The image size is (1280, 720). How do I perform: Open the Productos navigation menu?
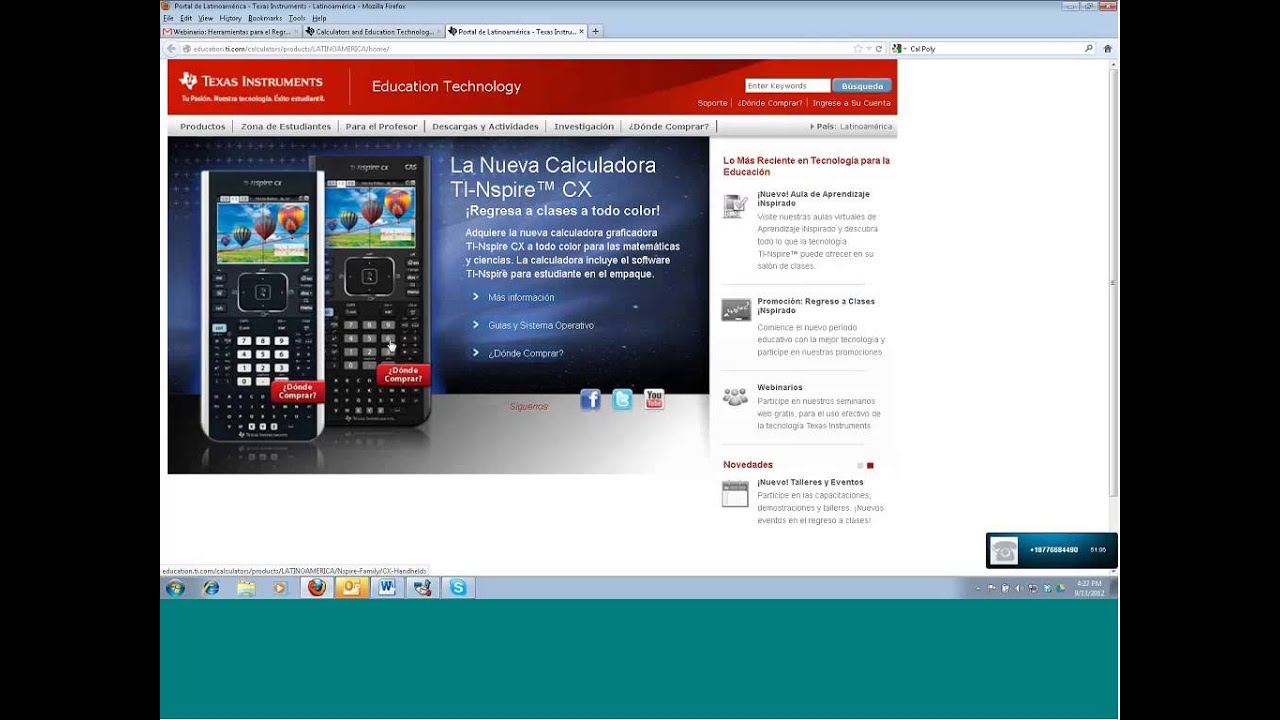click(x=202, y=127)
